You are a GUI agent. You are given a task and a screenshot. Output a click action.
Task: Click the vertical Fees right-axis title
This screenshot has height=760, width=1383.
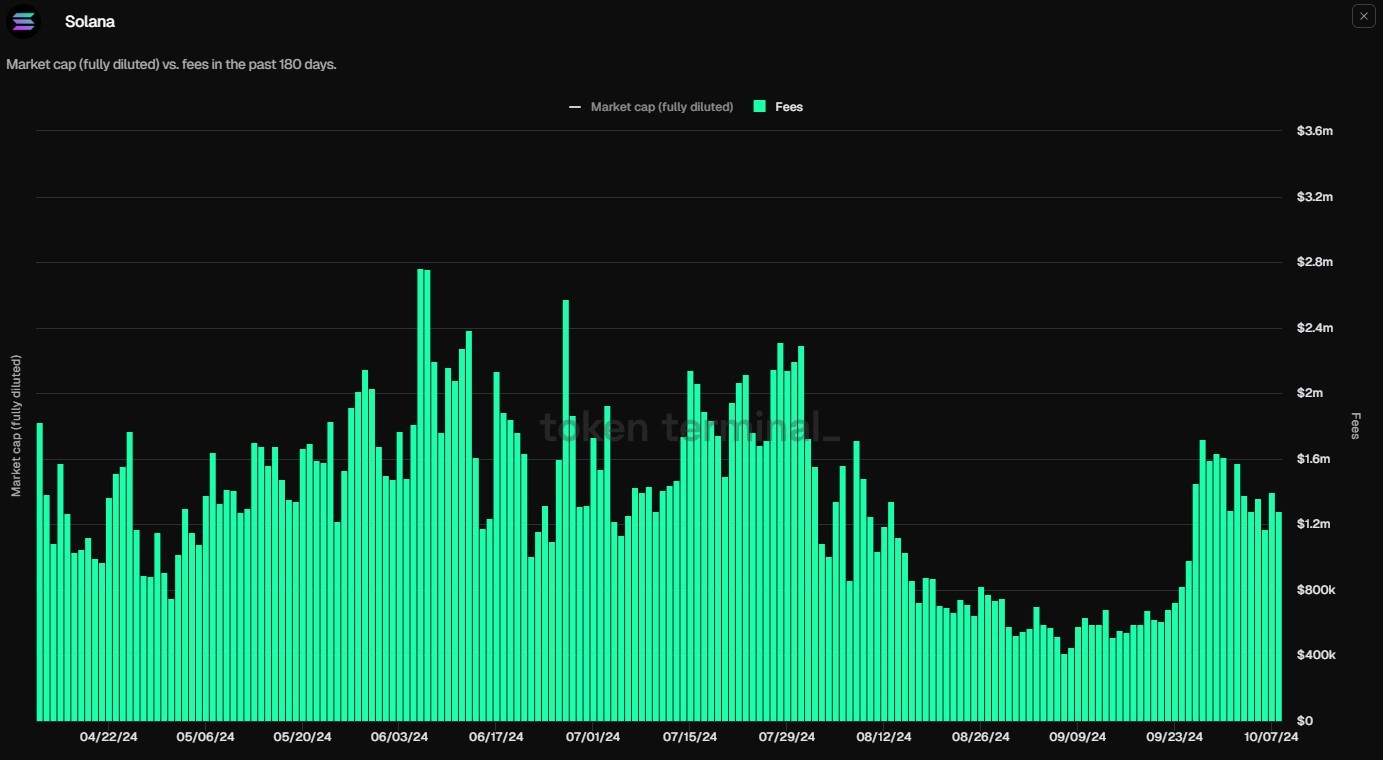tap(1355, 426)
